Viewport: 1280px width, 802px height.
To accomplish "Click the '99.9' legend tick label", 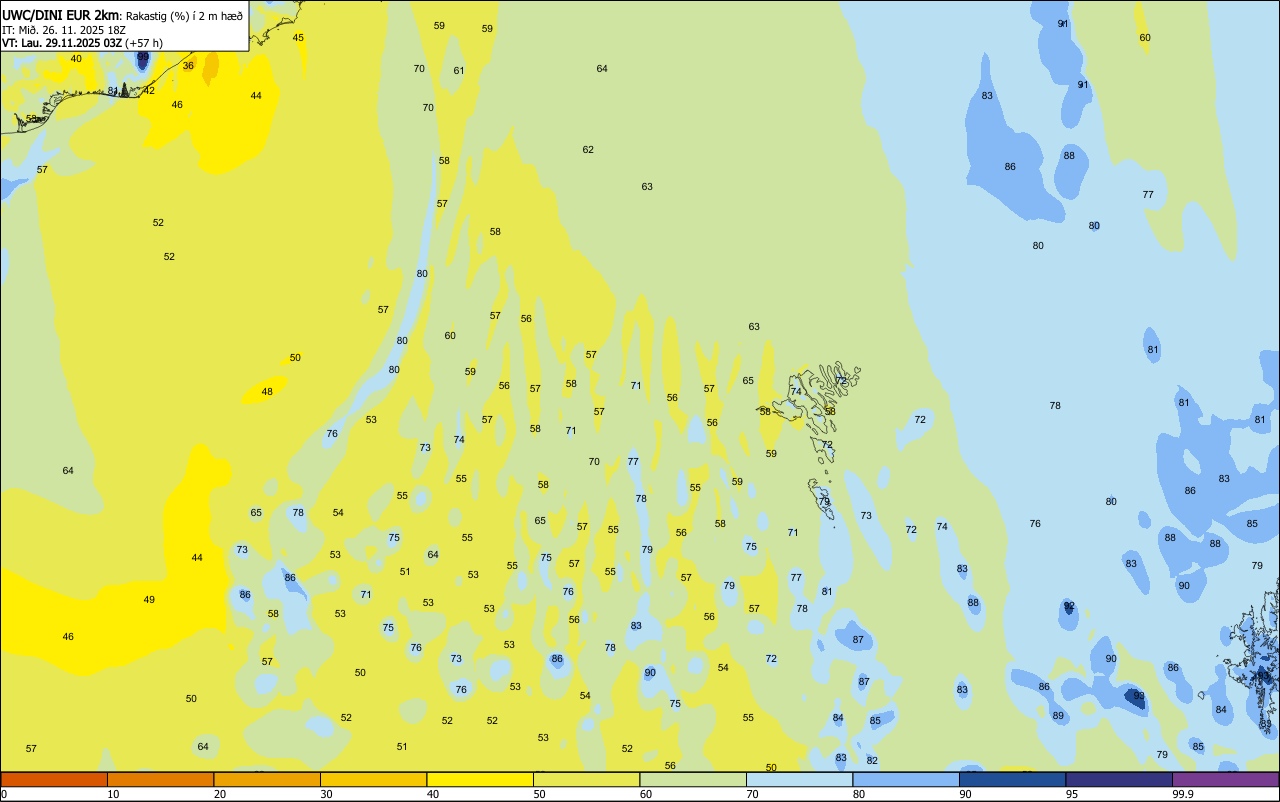I will [x=1183, y=794].
